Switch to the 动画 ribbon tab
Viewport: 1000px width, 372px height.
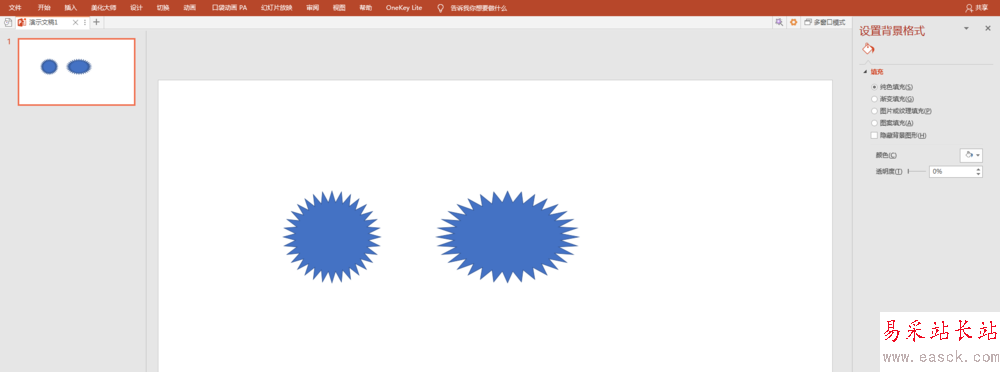tap(189, 8)
